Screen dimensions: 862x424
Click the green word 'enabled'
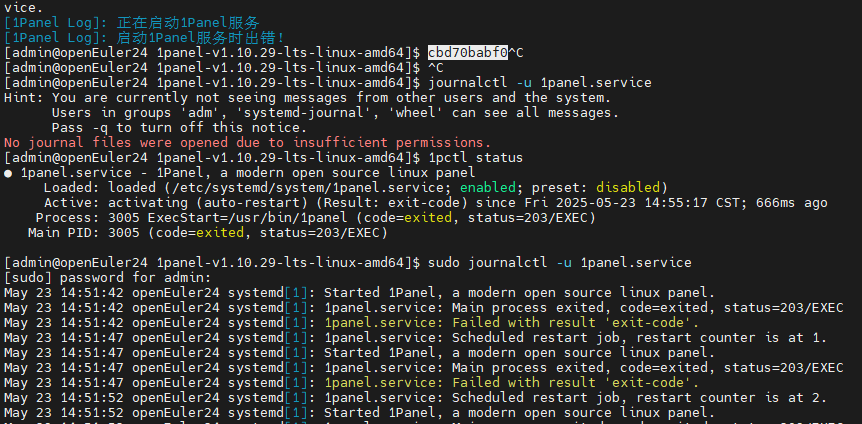click(488, 188)
